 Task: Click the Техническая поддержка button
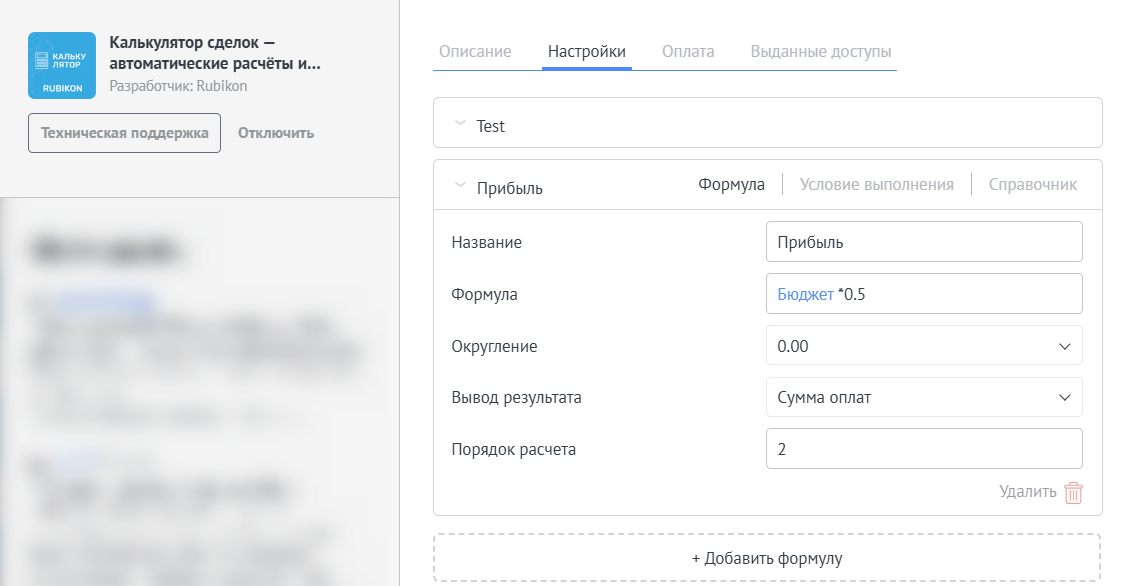(125, 133)
